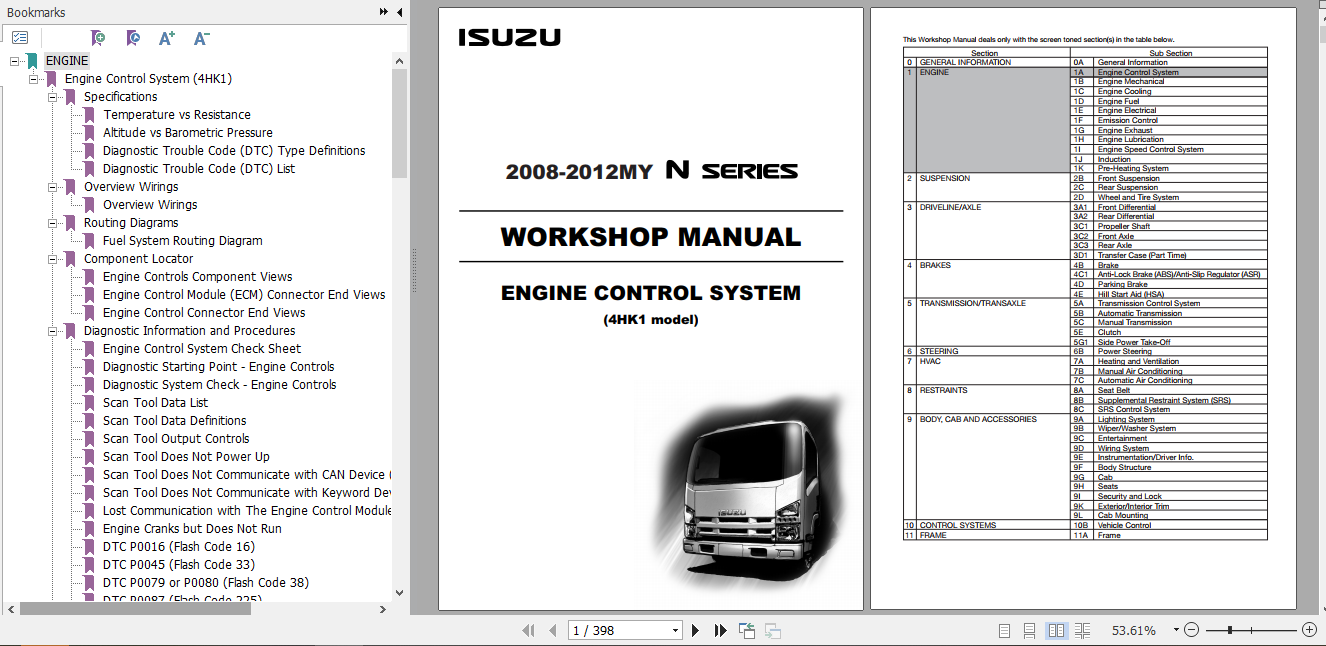The image size is (1326, 646).
Task: Switch to continuous page layout
Action: point(1030,630)
